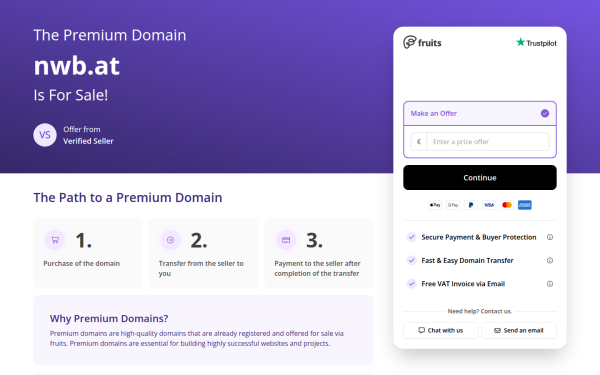Click the fruits logo icon
This screenshot has height=375, width=600.
pyautogui.click(x=409, y=42)
